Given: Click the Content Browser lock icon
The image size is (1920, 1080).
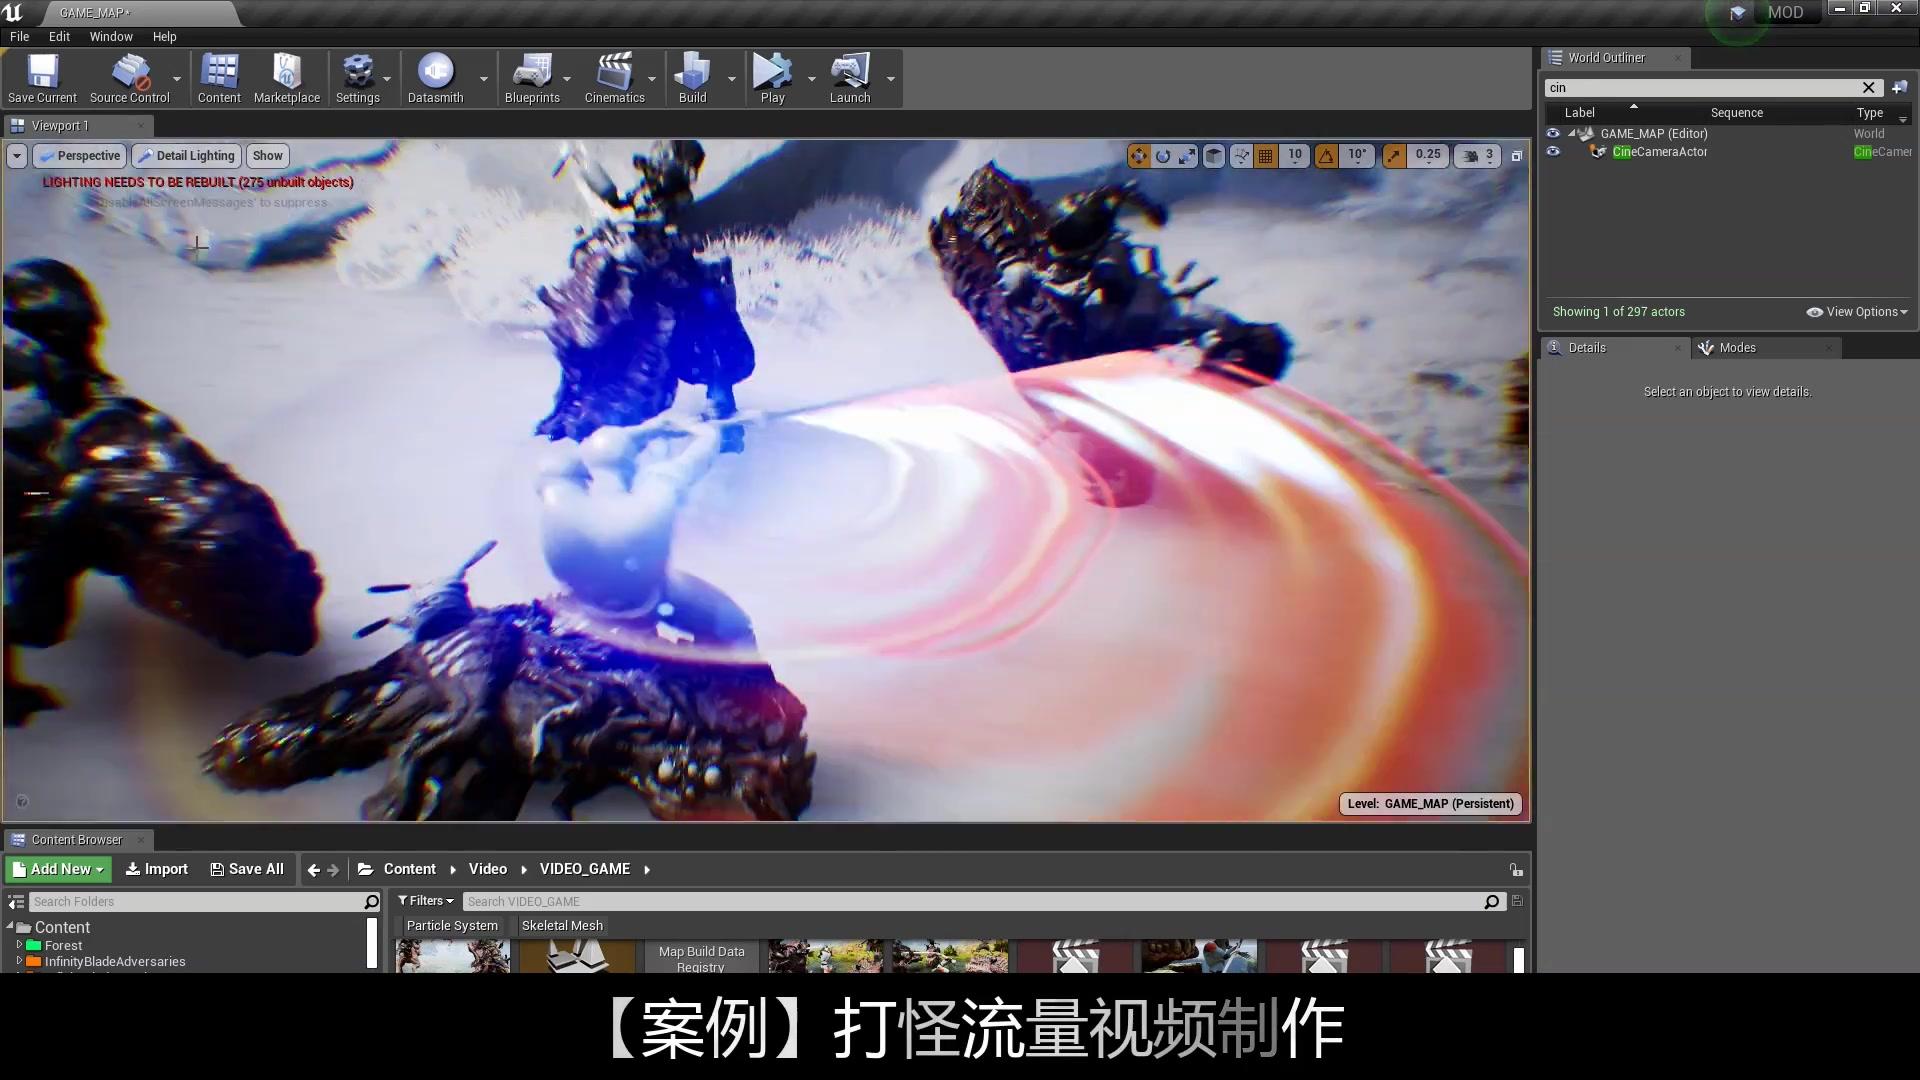Looking at the screenshot, I should pyautogui.click(x=1516, y=870).
